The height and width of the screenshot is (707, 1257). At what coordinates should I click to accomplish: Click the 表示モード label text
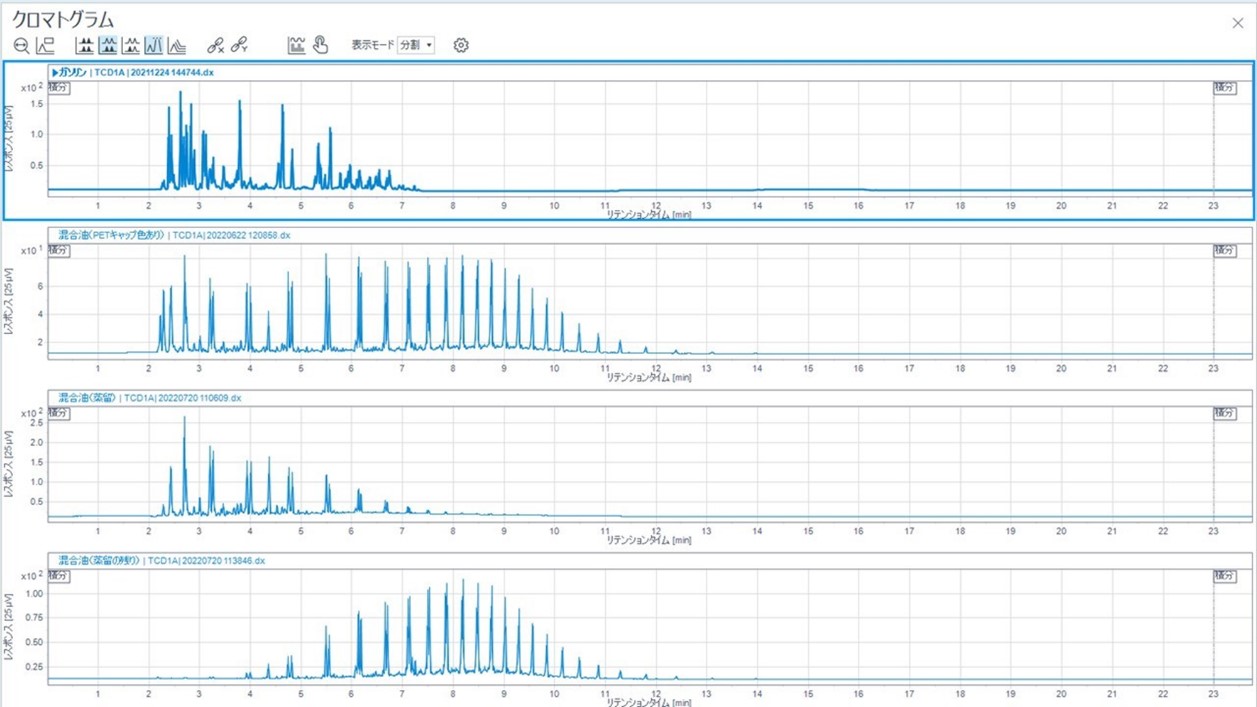(372, 45)
